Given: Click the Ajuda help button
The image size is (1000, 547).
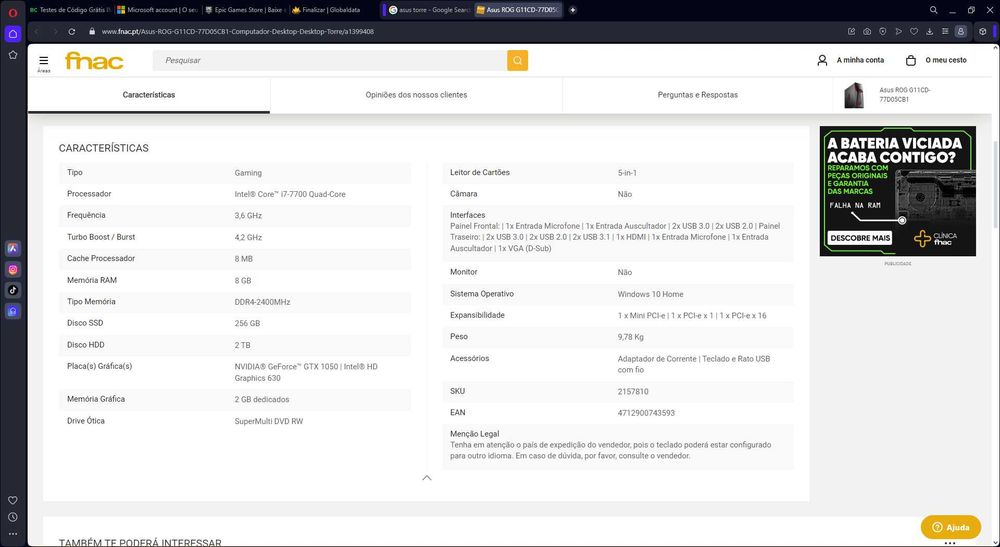Looking at the screenshot, I should pos(951,527).
